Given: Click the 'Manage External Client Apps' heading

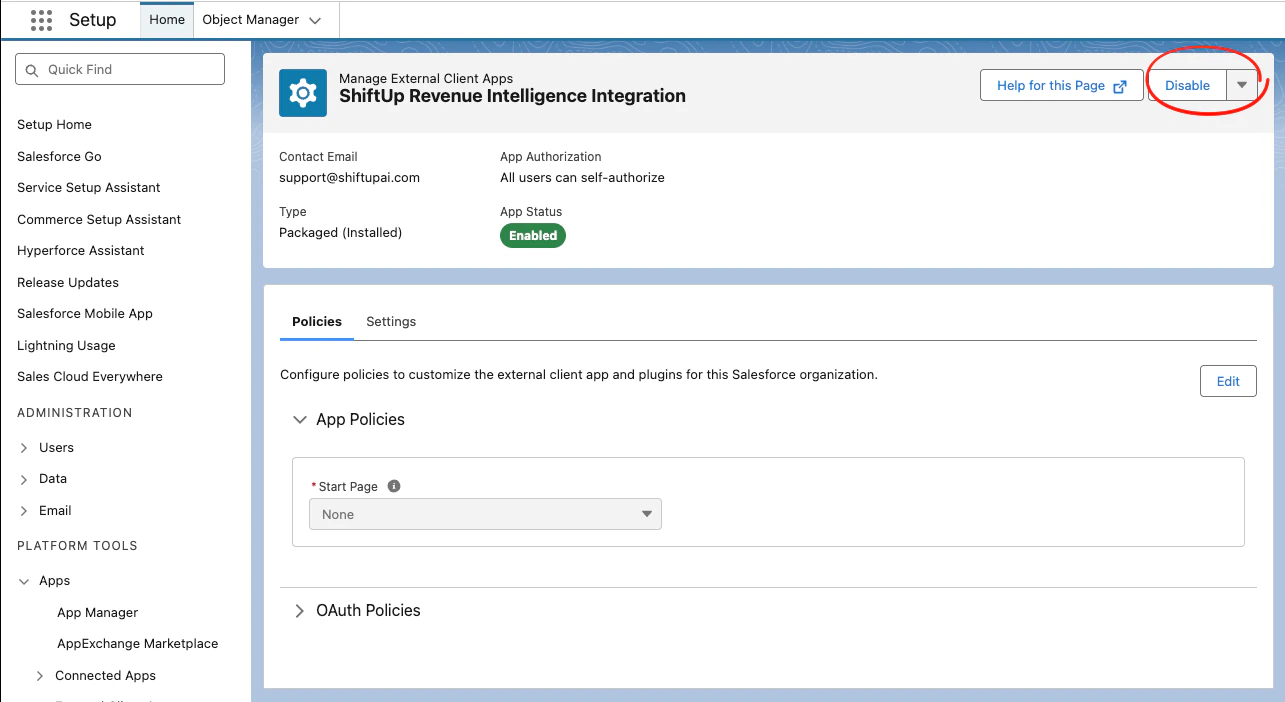Looking at the screenshot, I should (x=426, y=79).
